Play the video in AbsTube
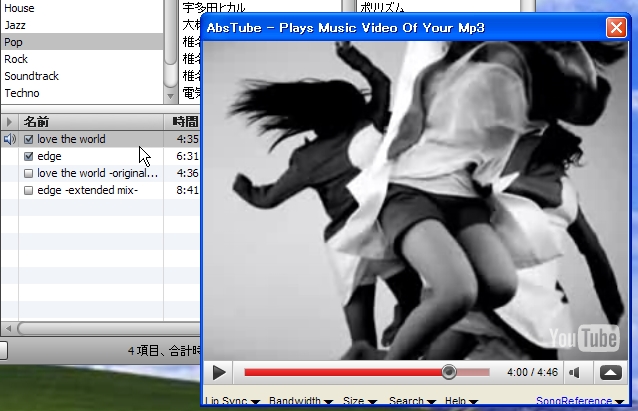Screen dimensions: 638x411 pos(219,372)
